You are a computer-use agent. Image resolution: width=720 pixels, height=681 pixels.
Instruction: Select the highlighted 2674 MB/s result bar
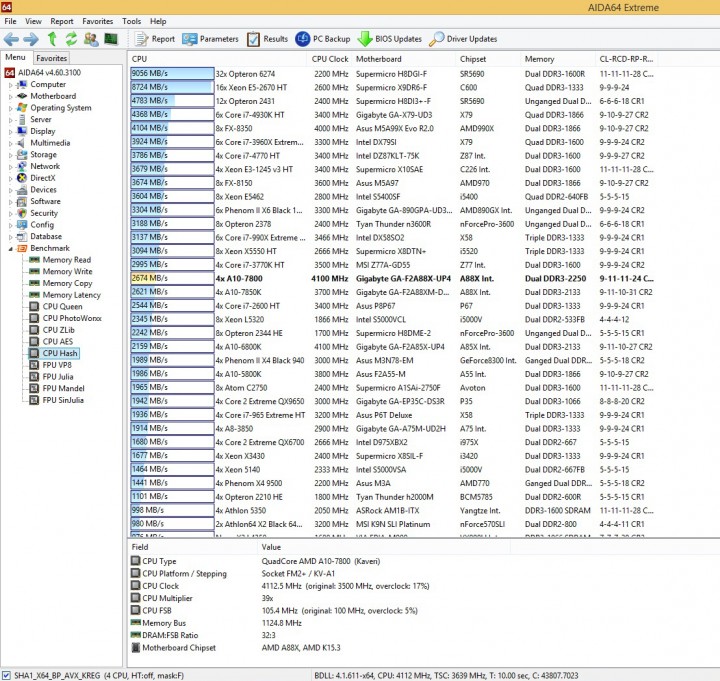click(172, 278)
